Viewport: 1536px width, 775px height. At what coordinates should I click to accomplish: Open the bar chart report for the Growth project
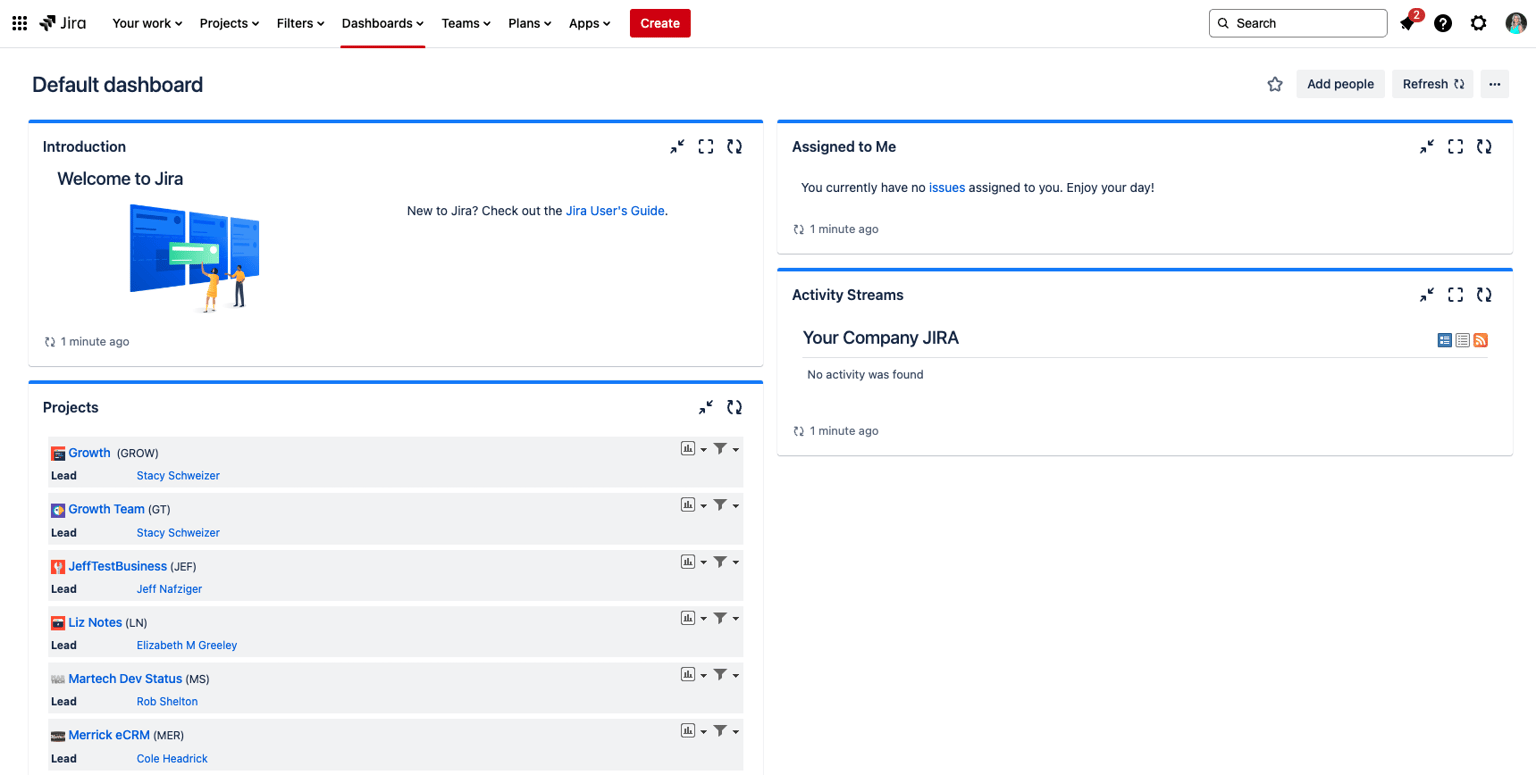[687, 448]
